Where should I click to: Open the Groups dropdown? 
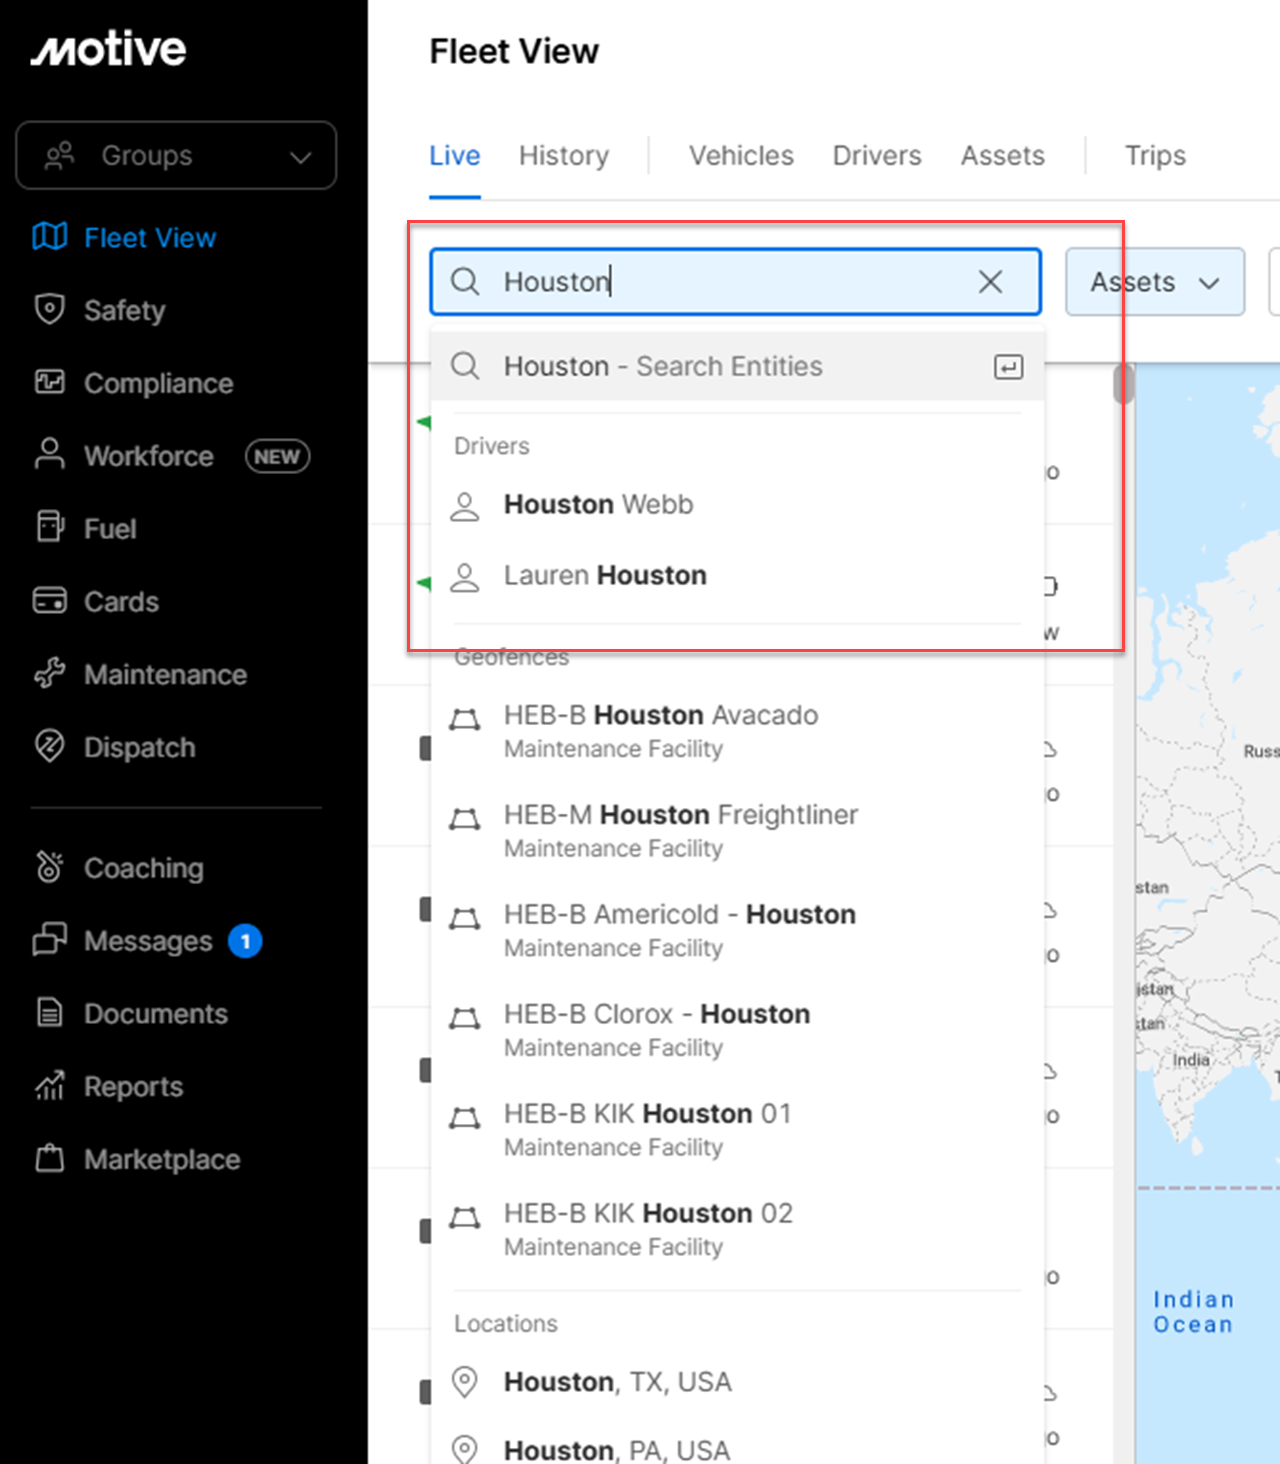[176, 155]
